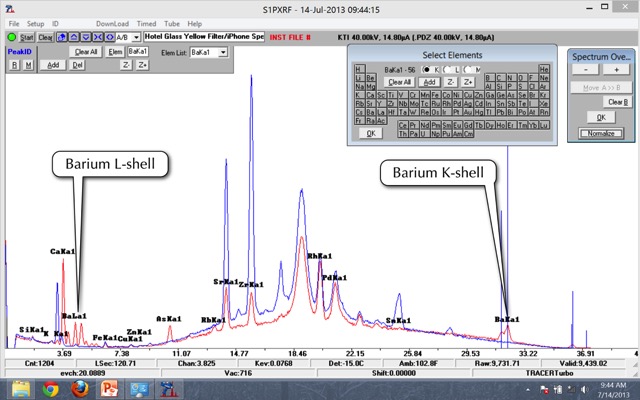The image size is (640, 400).
Task: Expand the A/B spectrum dropdown
Action: click(135, 36)
